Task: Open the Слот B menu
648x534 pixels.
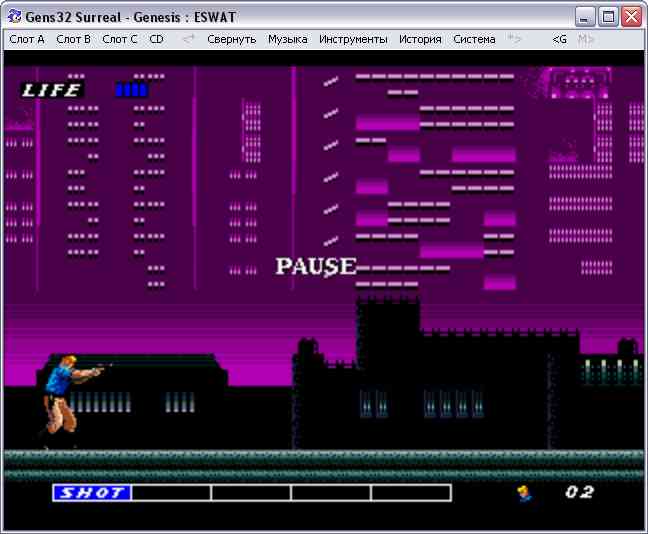Action: point(73,40)
